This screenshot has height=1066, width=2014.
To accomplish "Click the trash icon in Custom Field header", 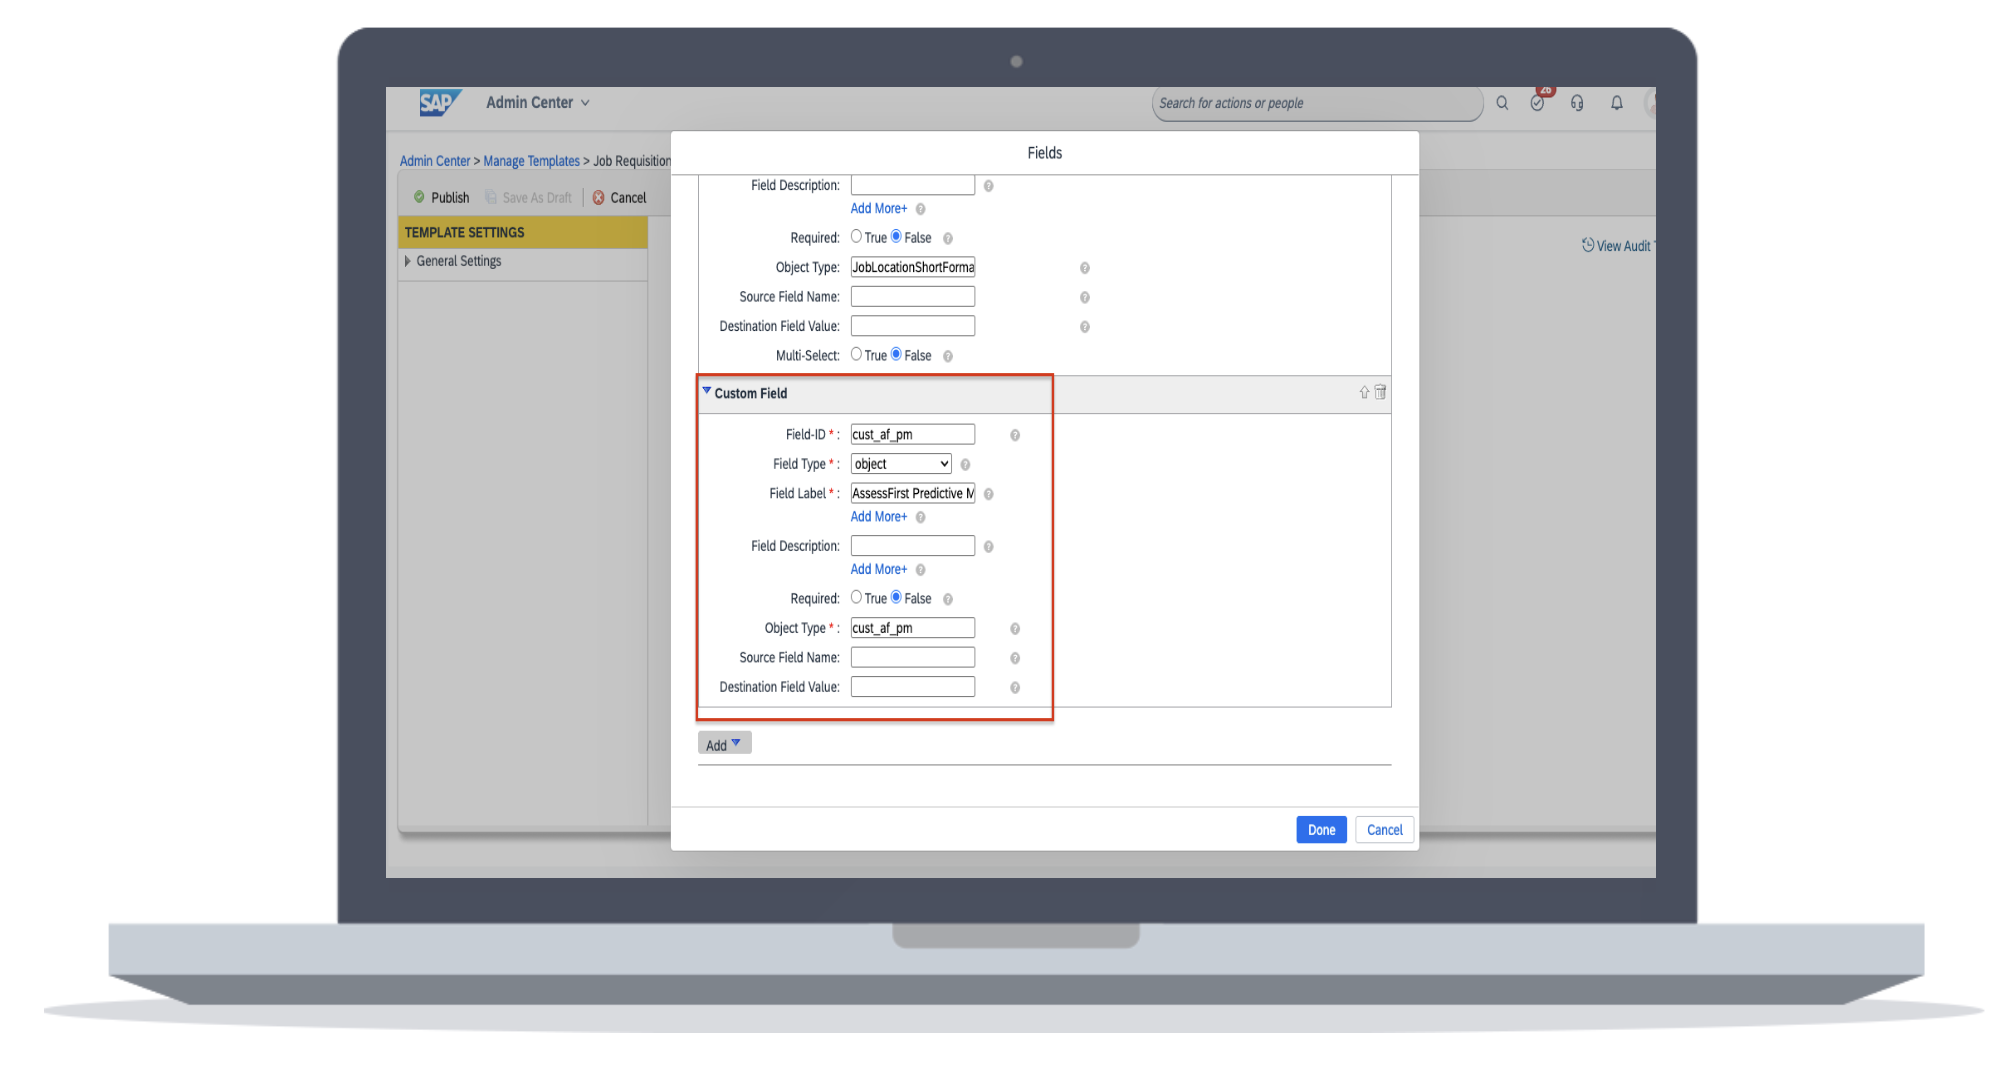I will pyautogui.click(x=1380, y=393).
